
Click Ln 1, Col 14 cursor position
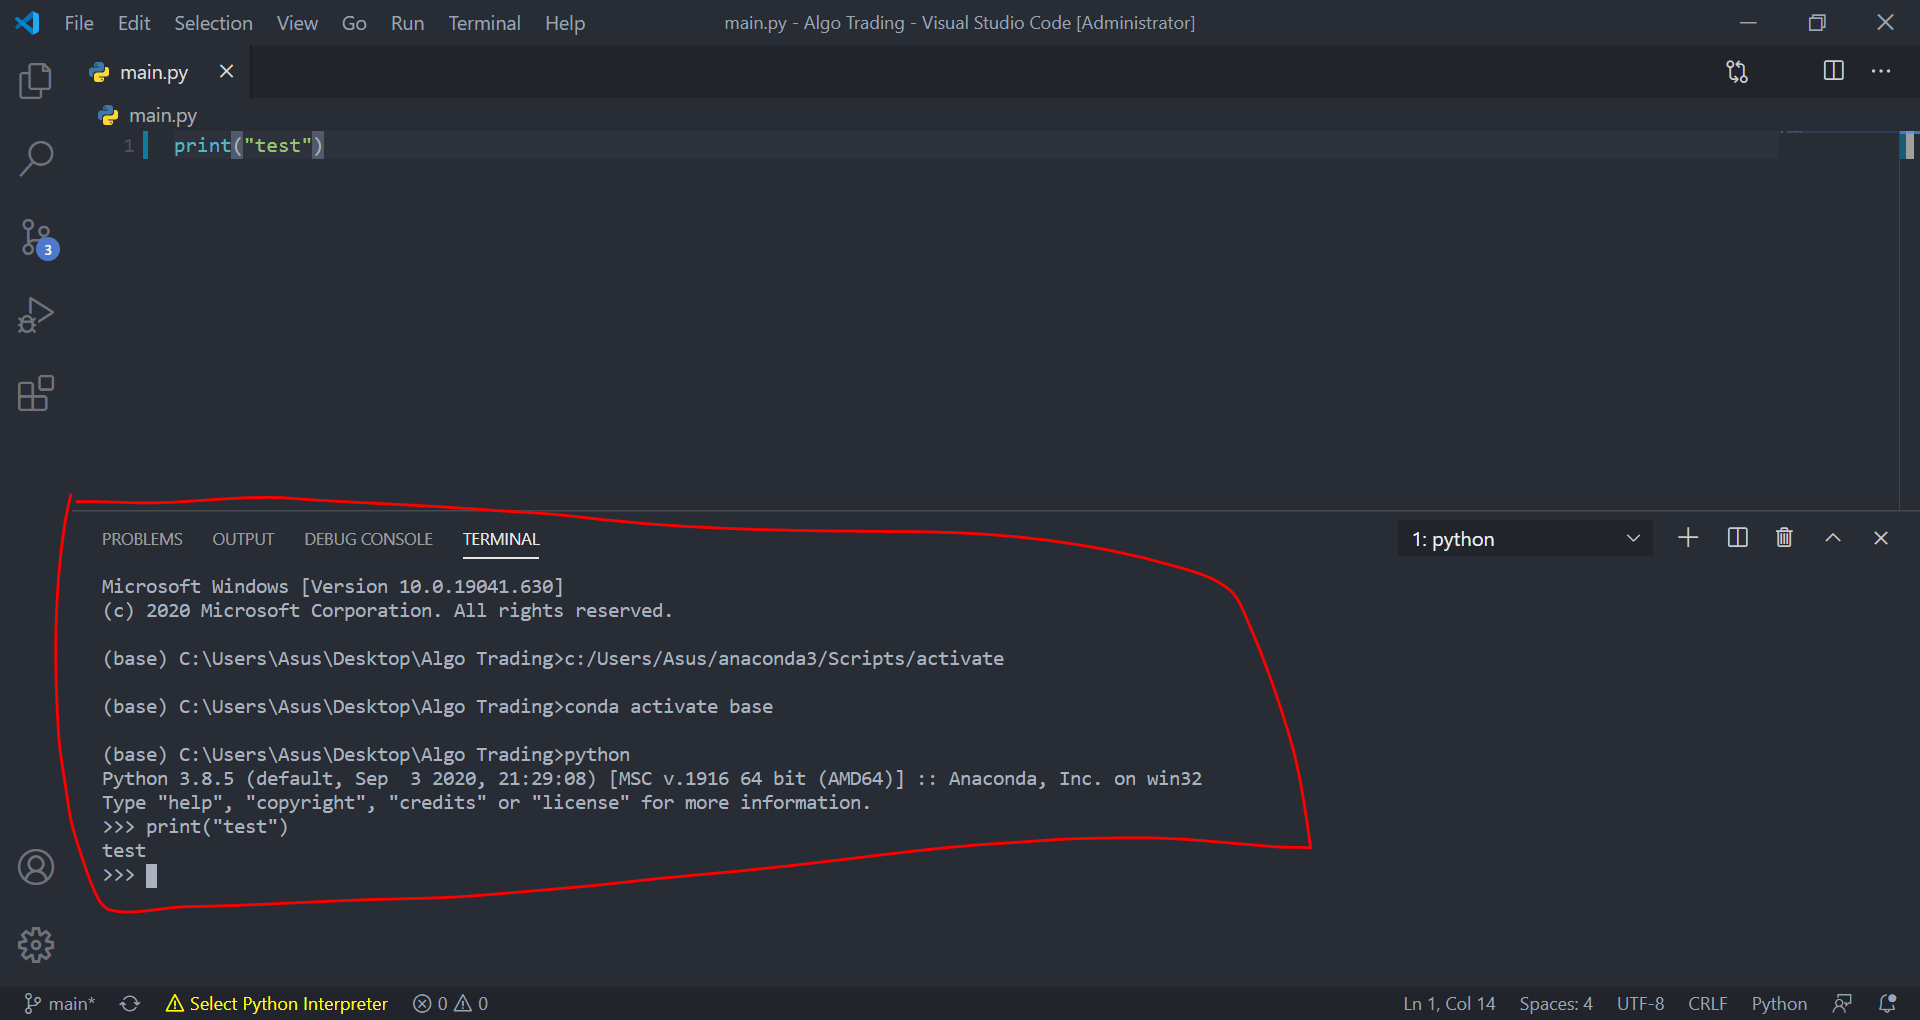point(1449,1003)
